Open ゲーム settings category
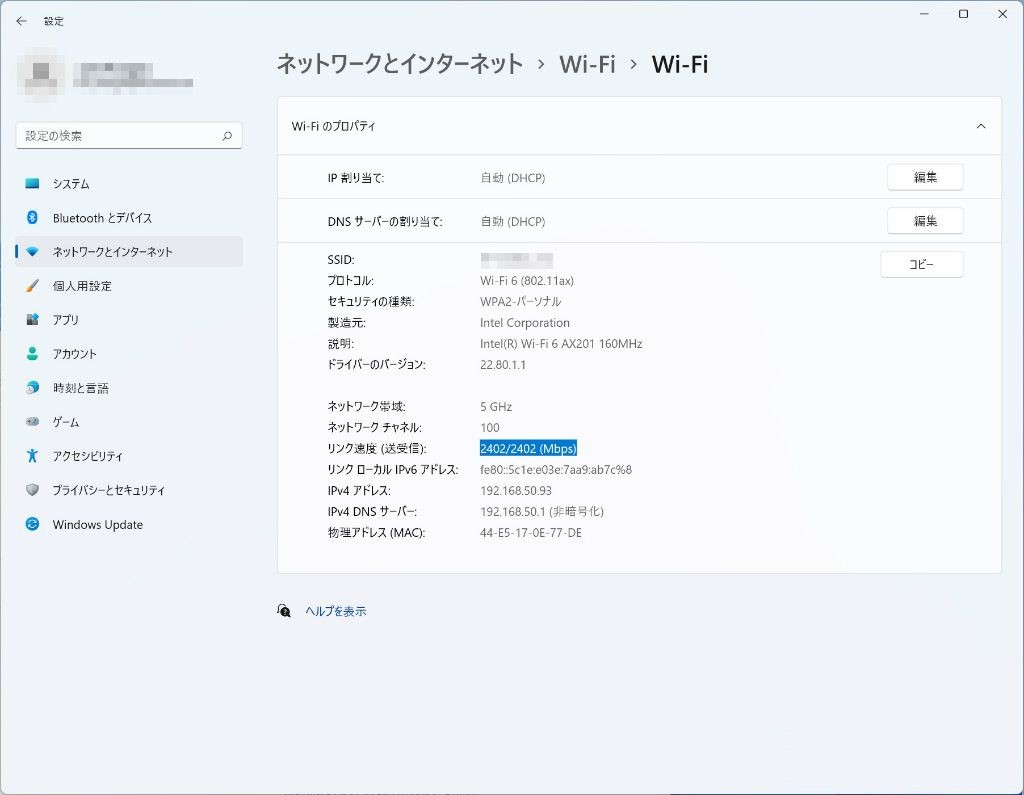 coord(66,422)
